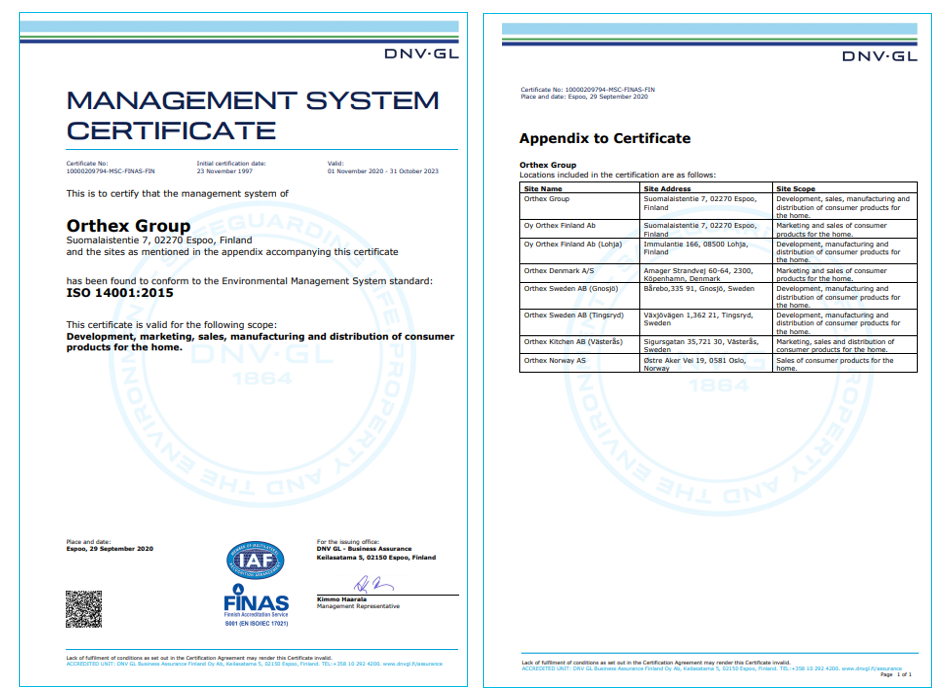Screen dimensions: 942x694
Task: Click the Appendix to Certificate heading
Action: [604, 138]
